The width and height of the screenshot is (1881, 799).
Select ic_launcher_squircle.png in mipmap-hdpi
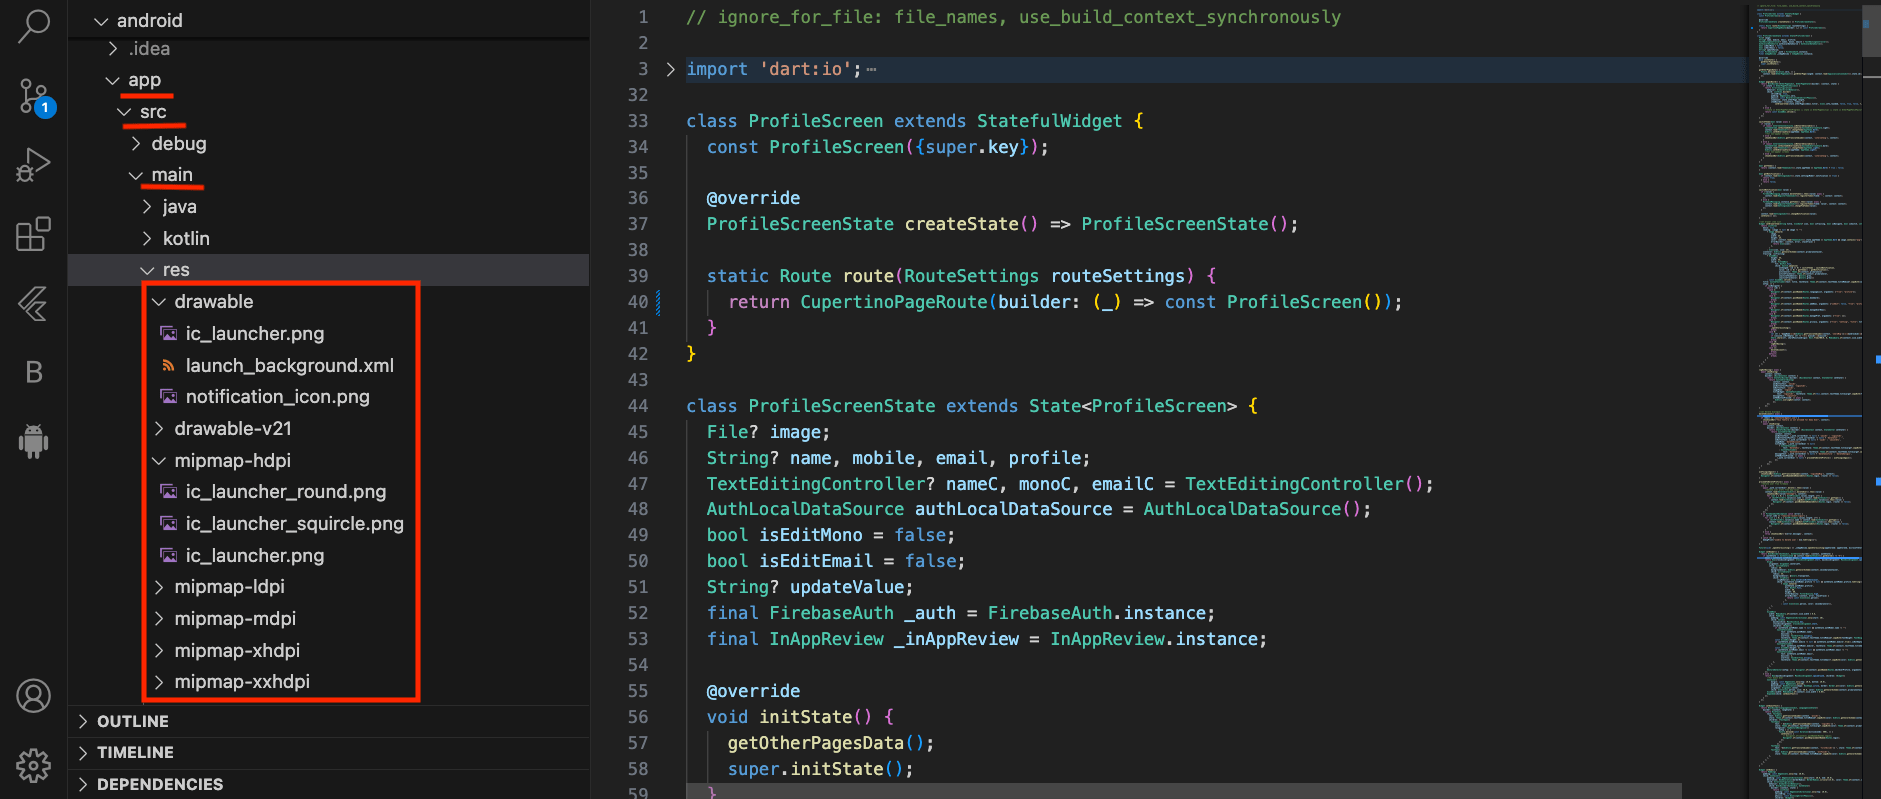[x=294, y=524]
